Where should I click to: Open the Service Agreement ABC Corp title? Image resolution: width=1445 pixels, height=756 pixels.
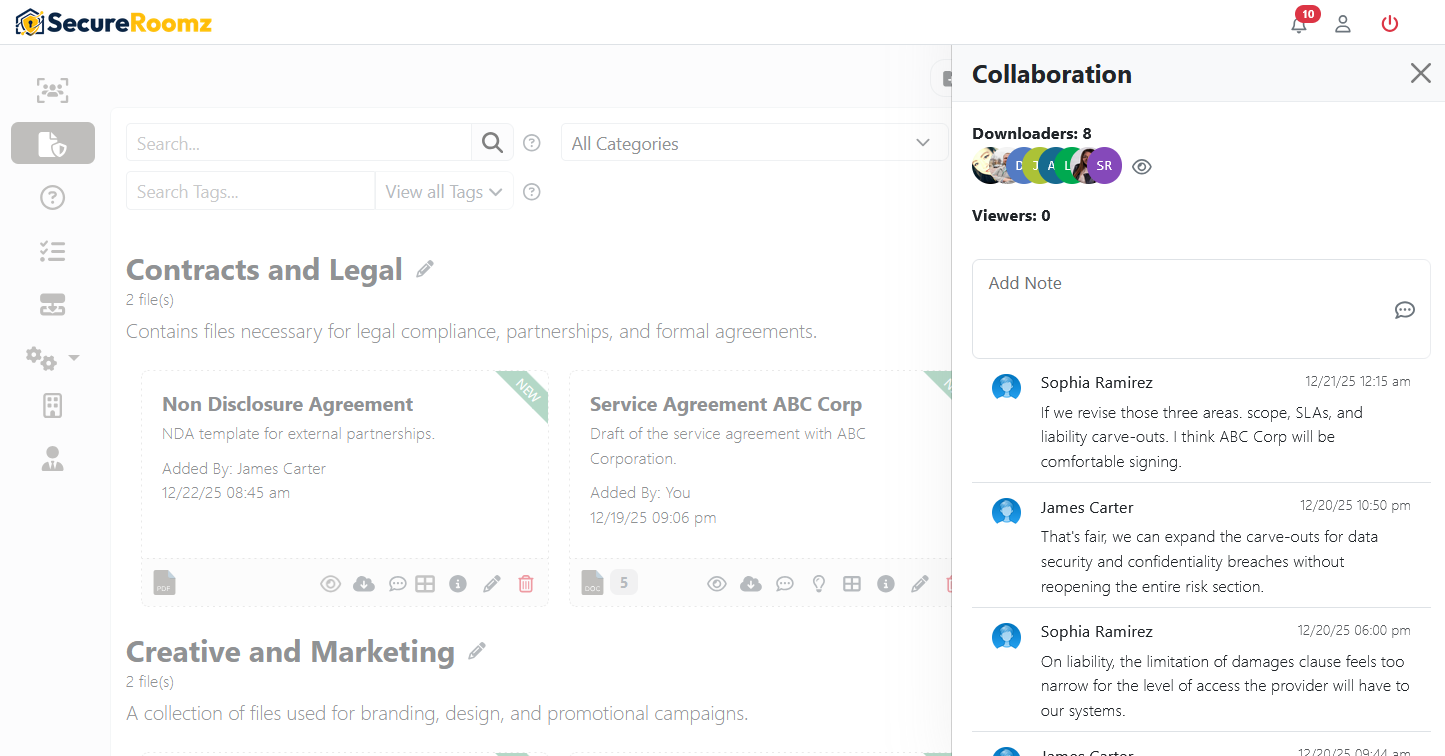(726, 404)
